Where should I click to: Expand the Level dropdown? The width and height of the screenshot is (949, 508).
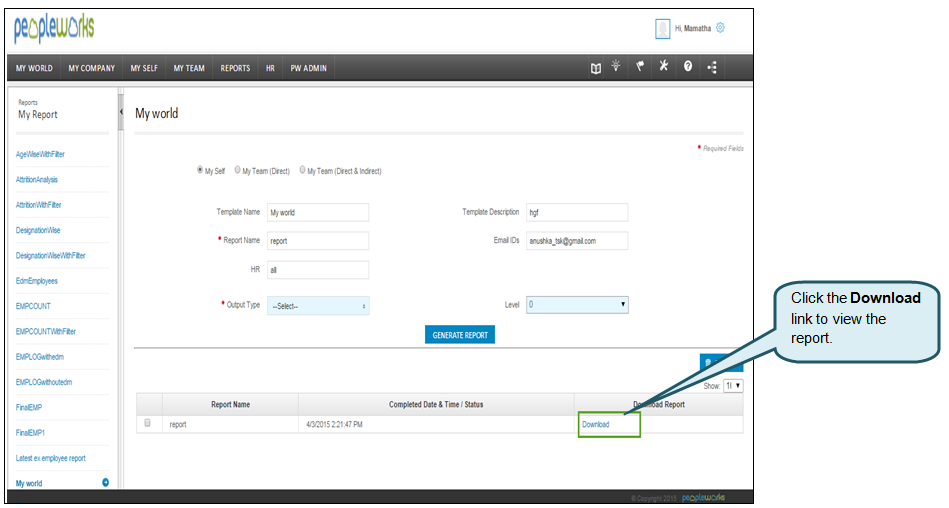[577, 305]
